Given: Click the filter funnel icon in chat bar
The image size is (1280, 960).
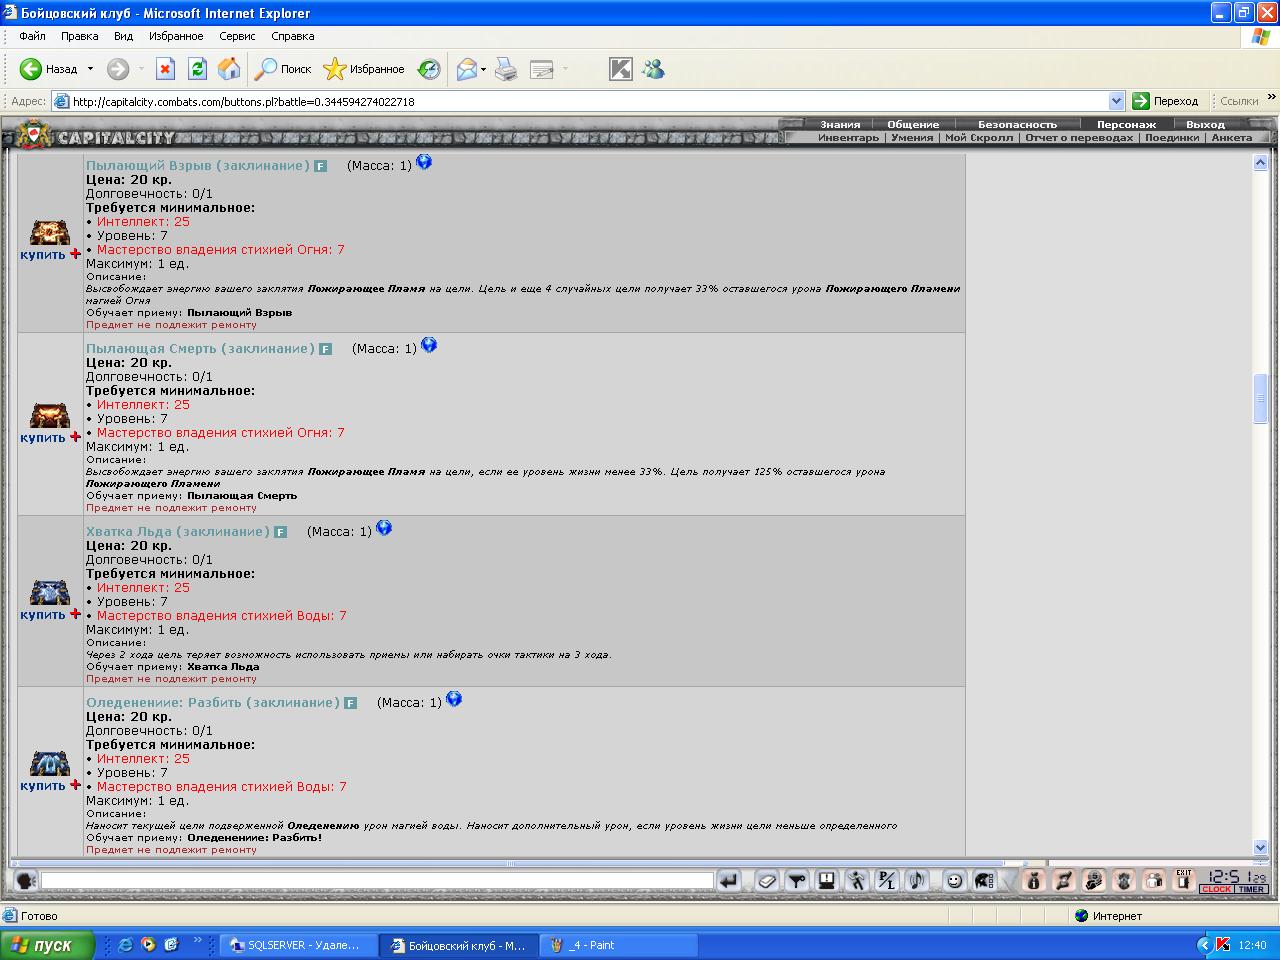Looking at the screenshot, I should (797, 881).
